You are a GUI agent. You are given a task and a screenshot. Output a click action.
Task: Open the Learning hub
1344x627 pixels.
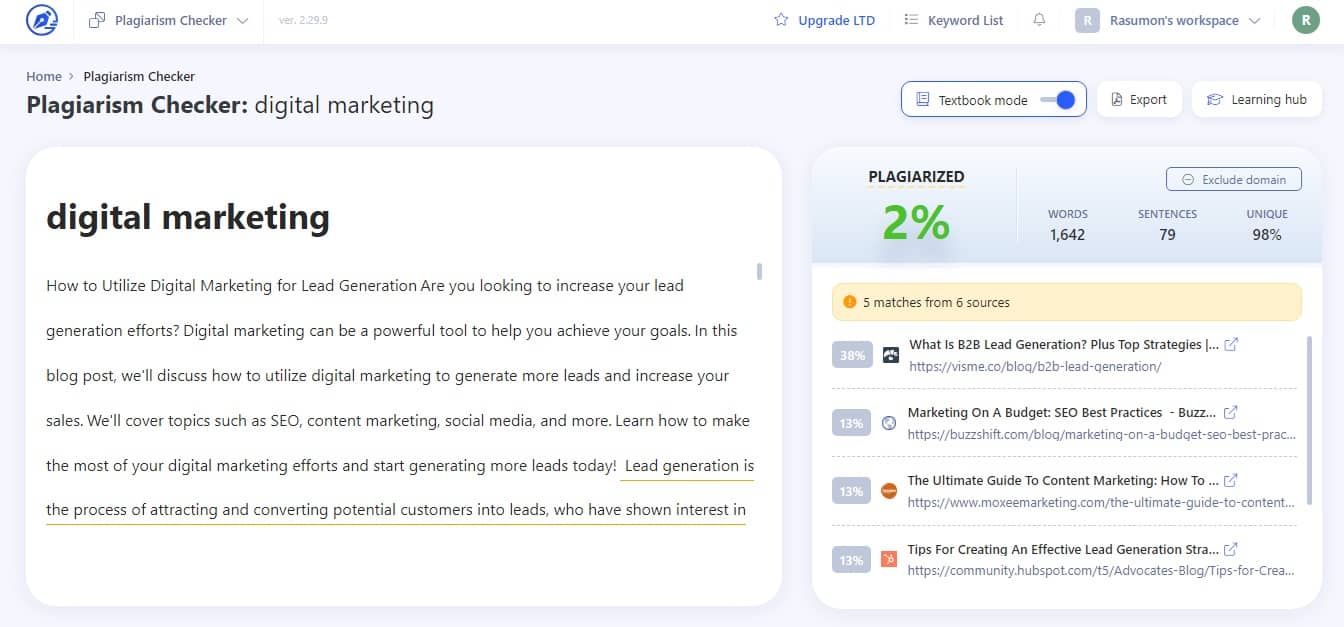click(1256, 100)
